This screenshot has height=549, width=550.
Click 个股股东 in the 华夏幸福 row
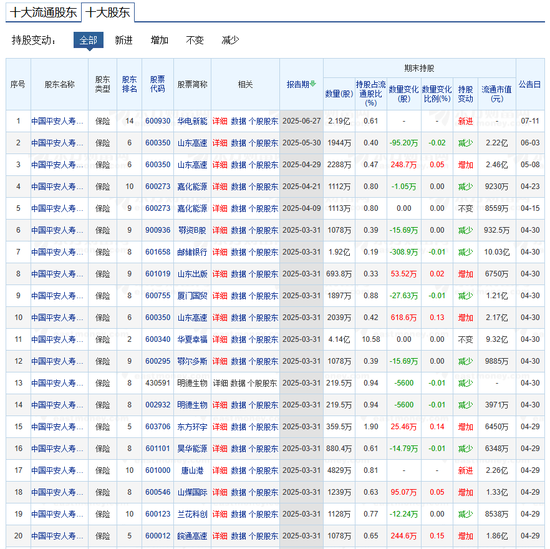263,339
